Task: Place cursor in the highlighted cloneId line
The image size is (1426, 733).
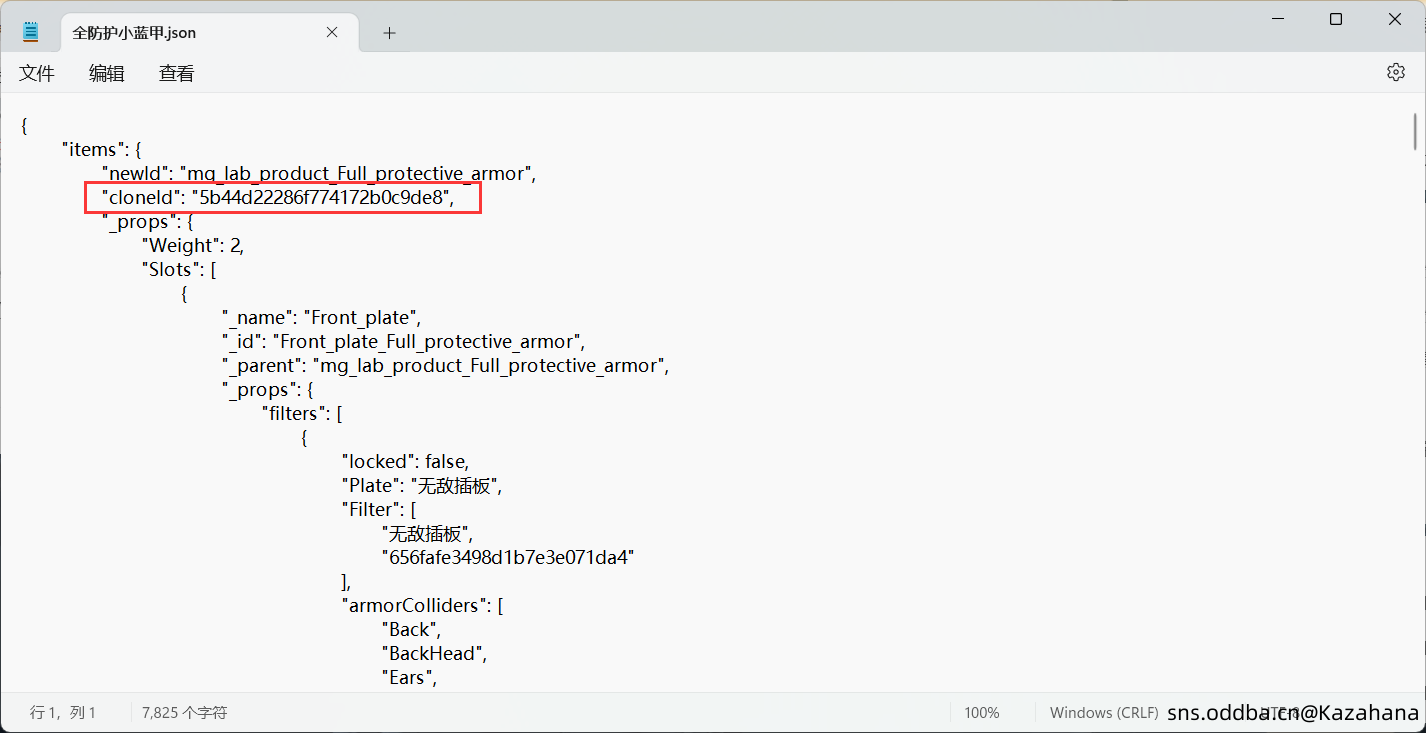Action: [280, 198]
